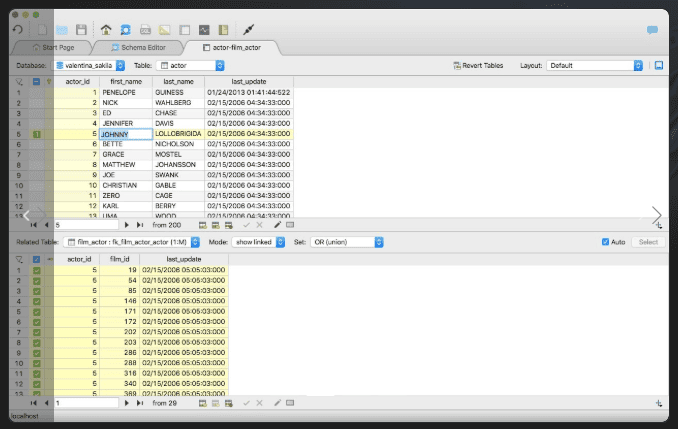Click the X cancel icon in actor grid footer

point(259,225)
